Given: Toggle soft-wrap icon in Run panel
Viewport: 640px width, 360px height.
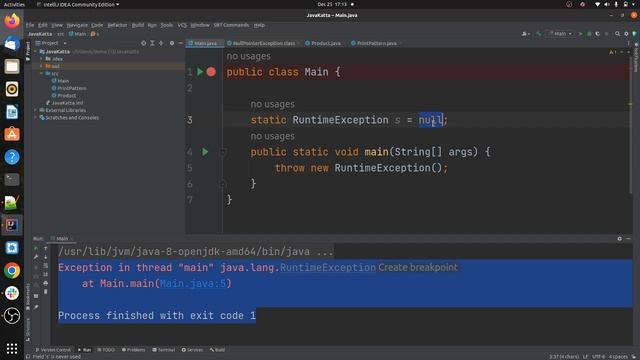Looking at the screenshot, I should (x=45, y=266).
